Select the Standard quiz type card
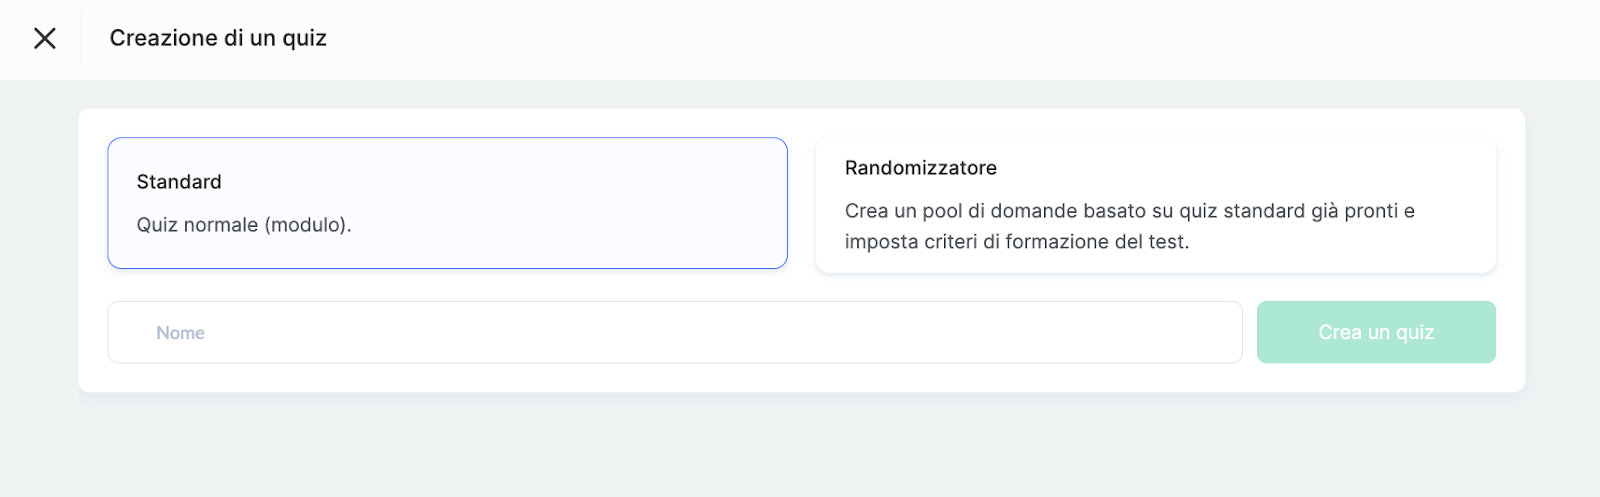Viewport: 1600px width, 497px height. point(447,203)
